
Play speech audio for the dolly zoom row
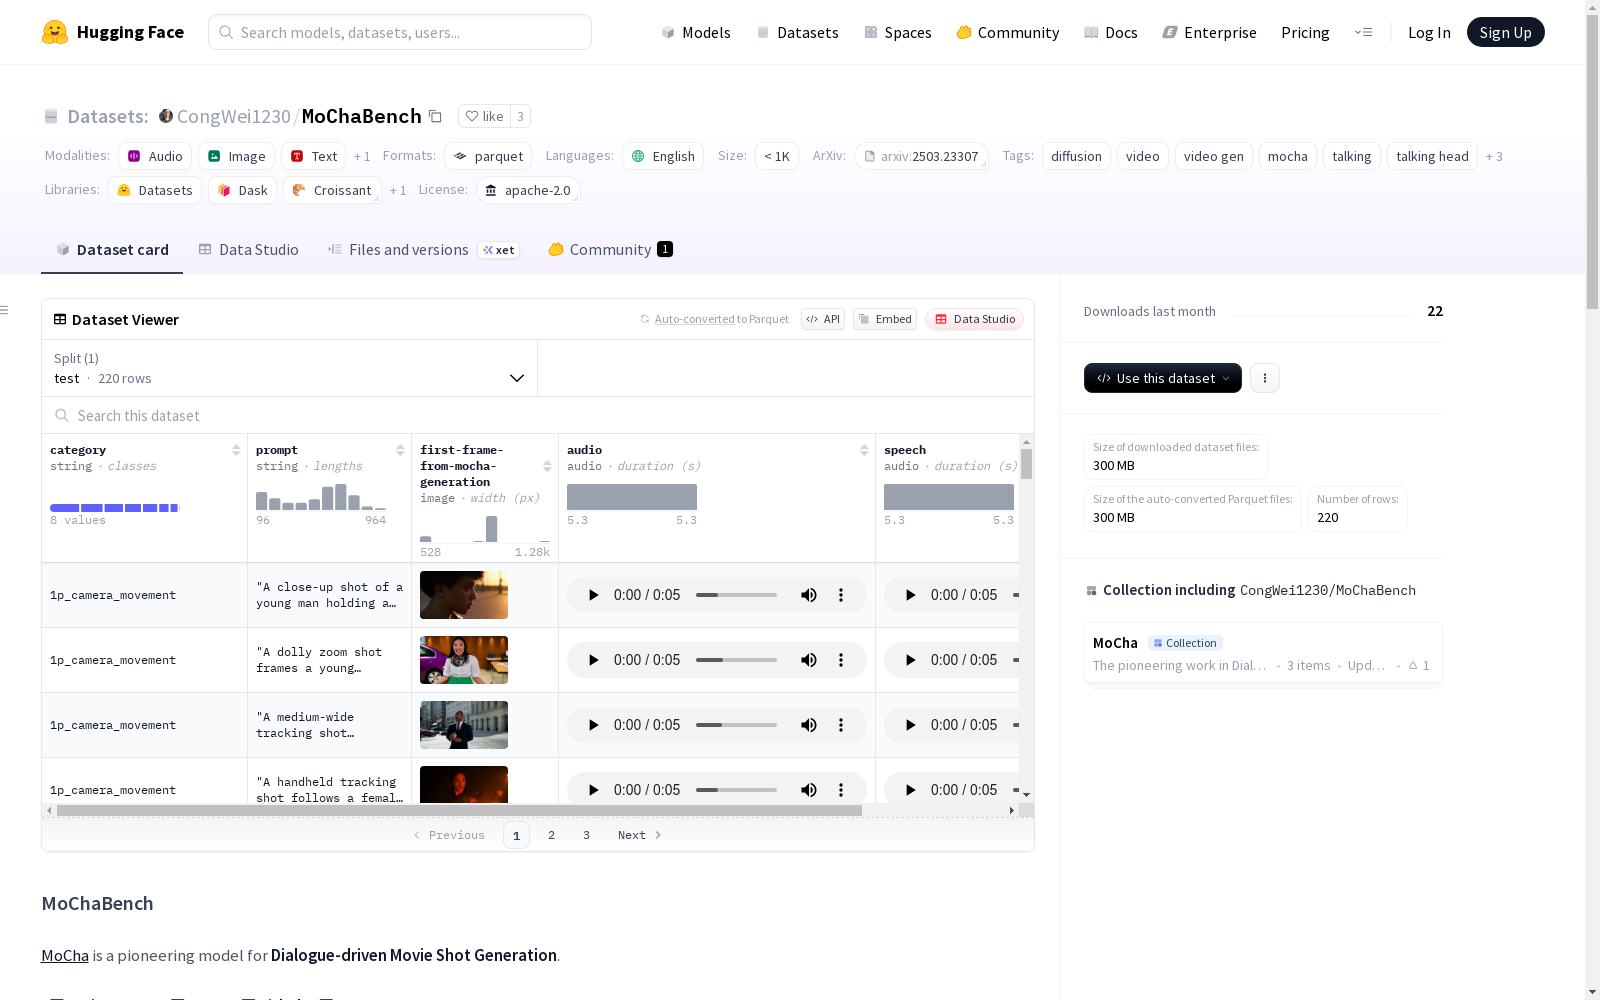pyautogui.click(x=910, y=660)
